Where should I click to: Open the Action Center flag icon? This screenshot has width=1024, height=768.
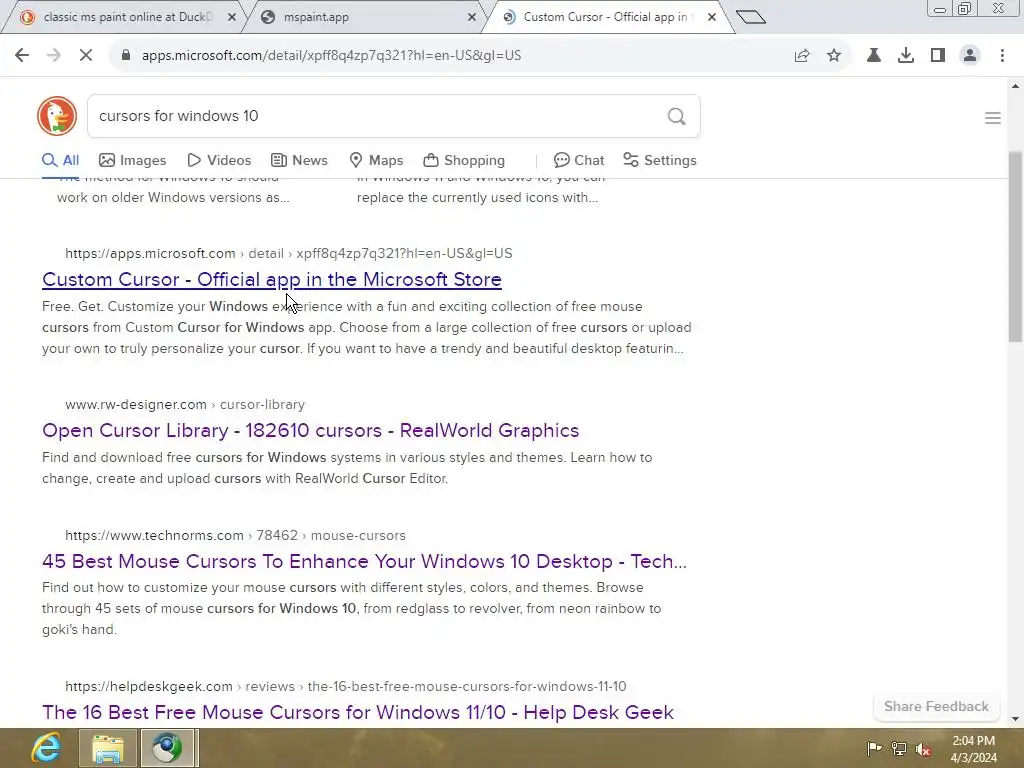[x=874, y=748]
